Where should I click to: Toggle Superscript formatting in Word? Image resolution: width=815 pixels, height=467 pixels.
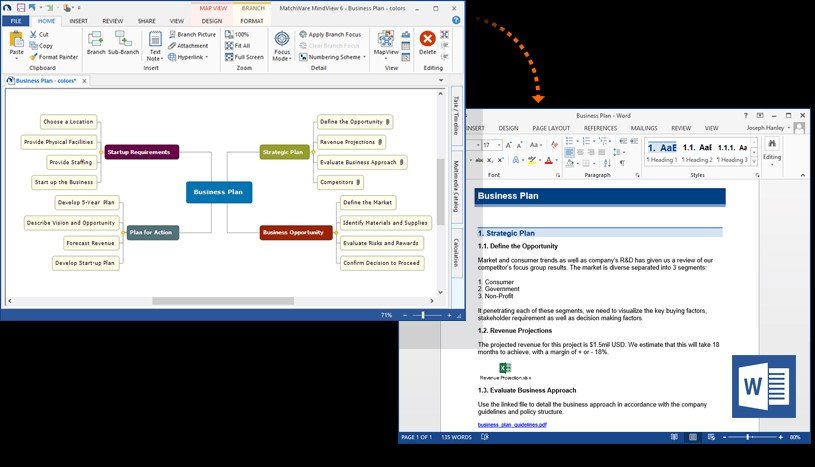[501, 160]
